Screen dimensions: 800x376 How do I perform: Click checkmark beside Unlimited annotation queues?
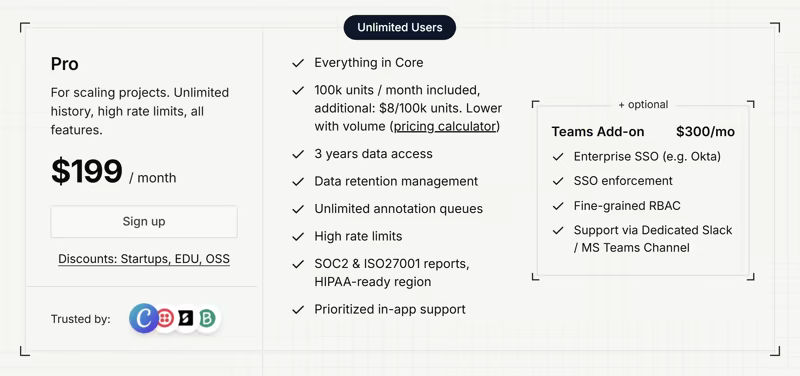pyautogui.click(x=298, y=209)
